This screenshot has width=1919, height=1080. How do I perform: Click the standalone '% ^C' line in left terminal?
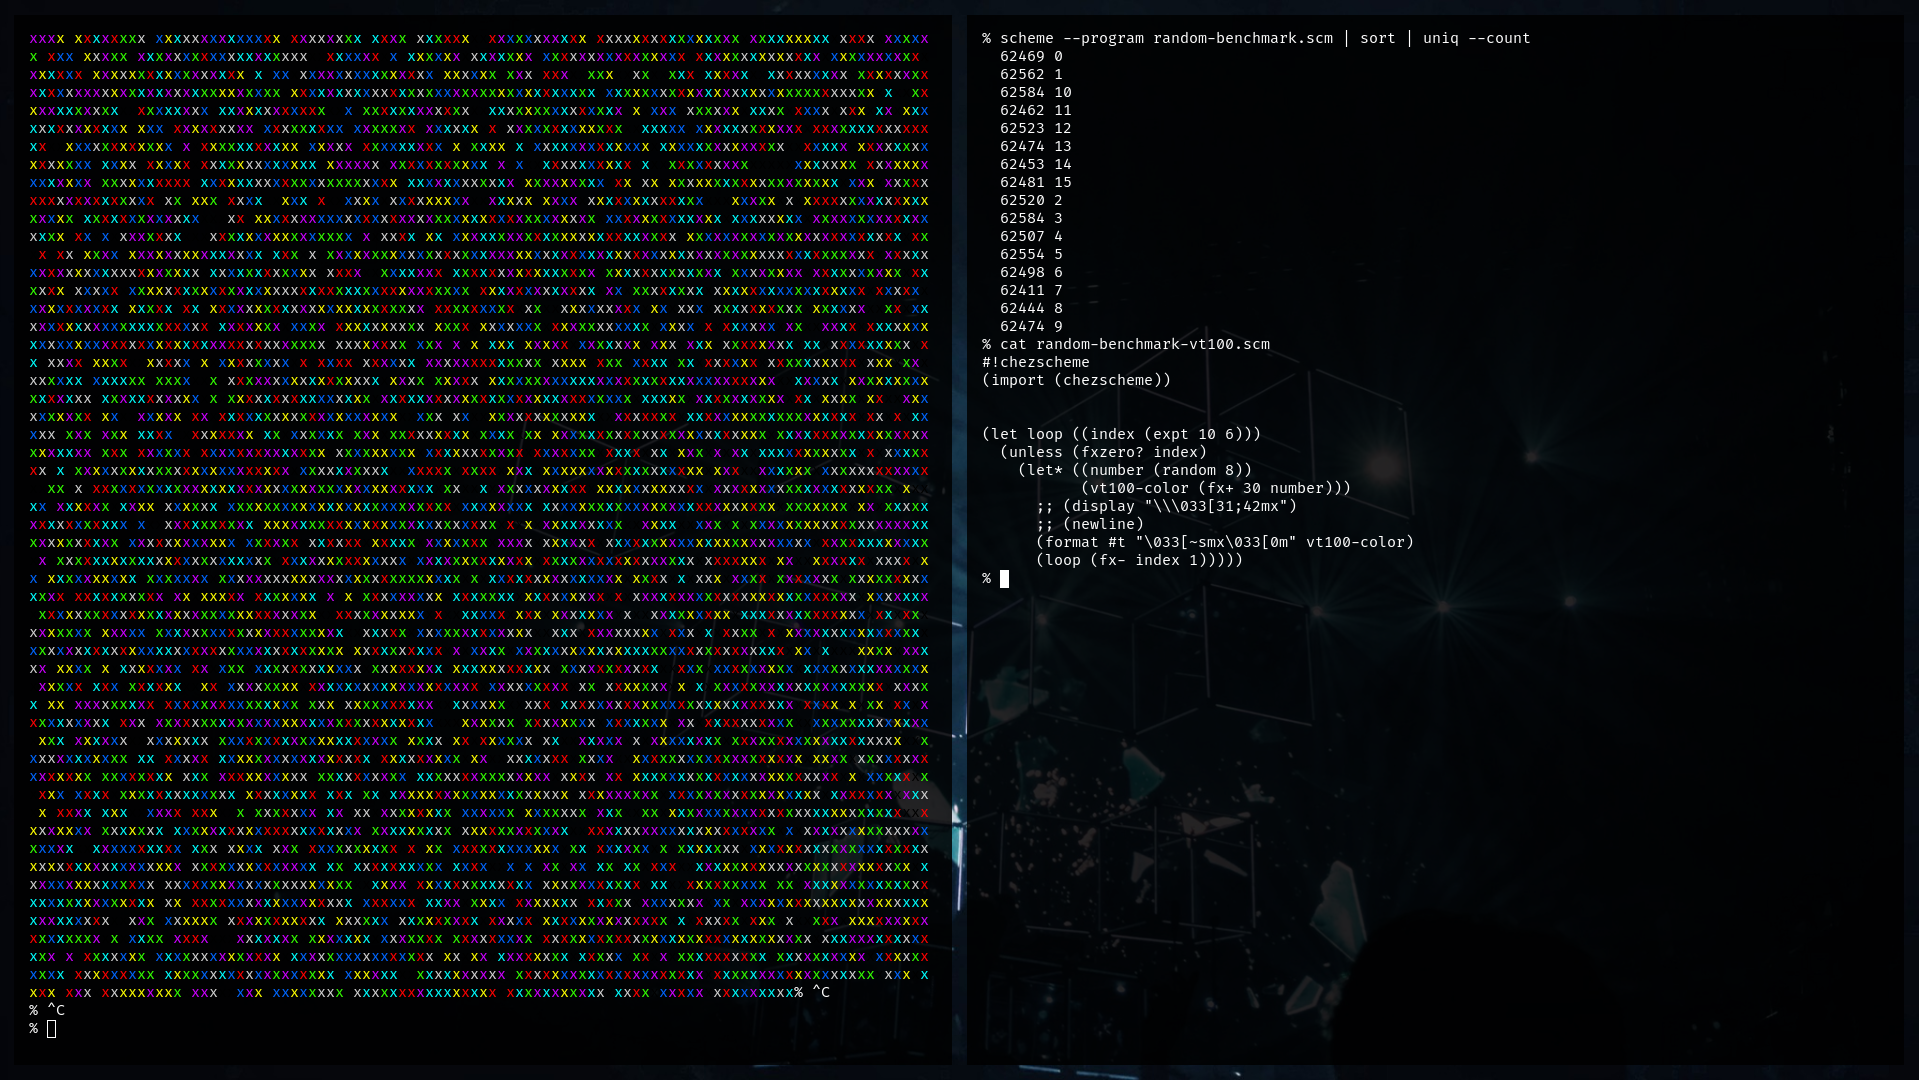[47, 1010]
